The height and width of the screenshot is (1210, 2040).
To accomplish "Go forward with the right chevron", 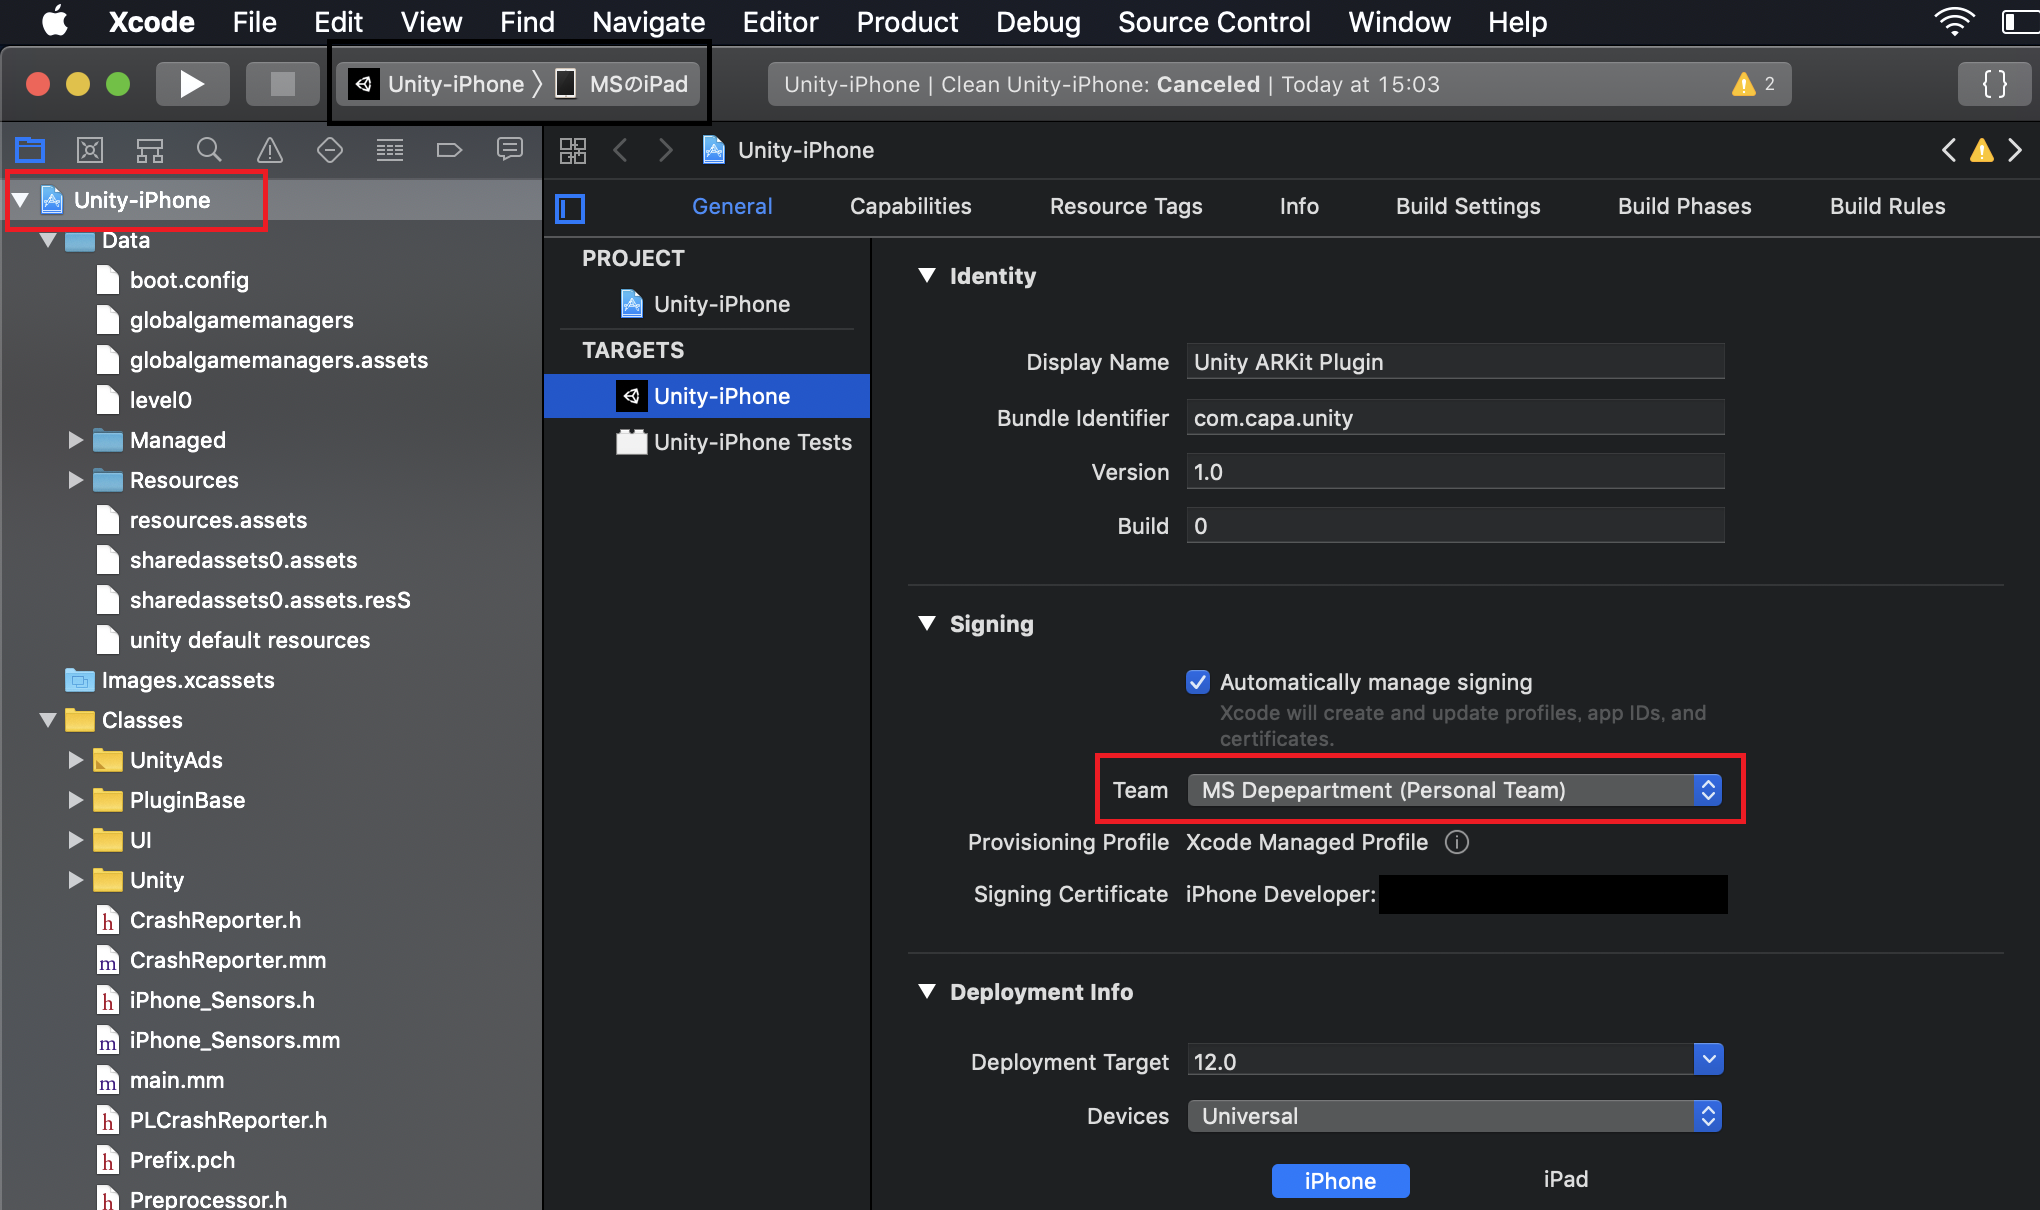I will [666, 150].
